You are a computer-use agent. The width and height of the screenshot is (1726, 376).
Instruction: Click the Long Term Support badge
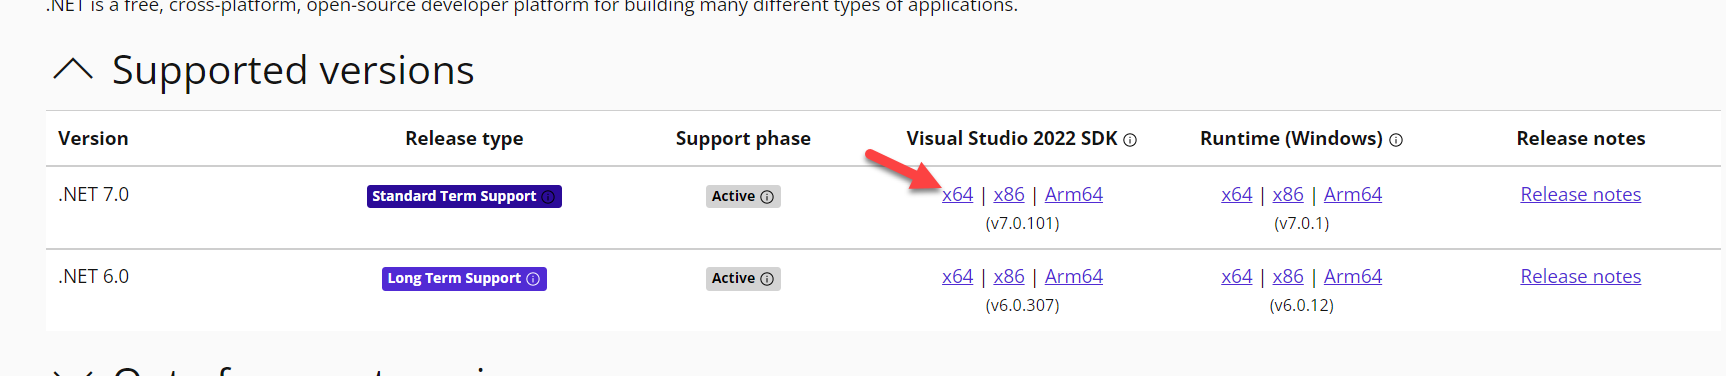464,279
